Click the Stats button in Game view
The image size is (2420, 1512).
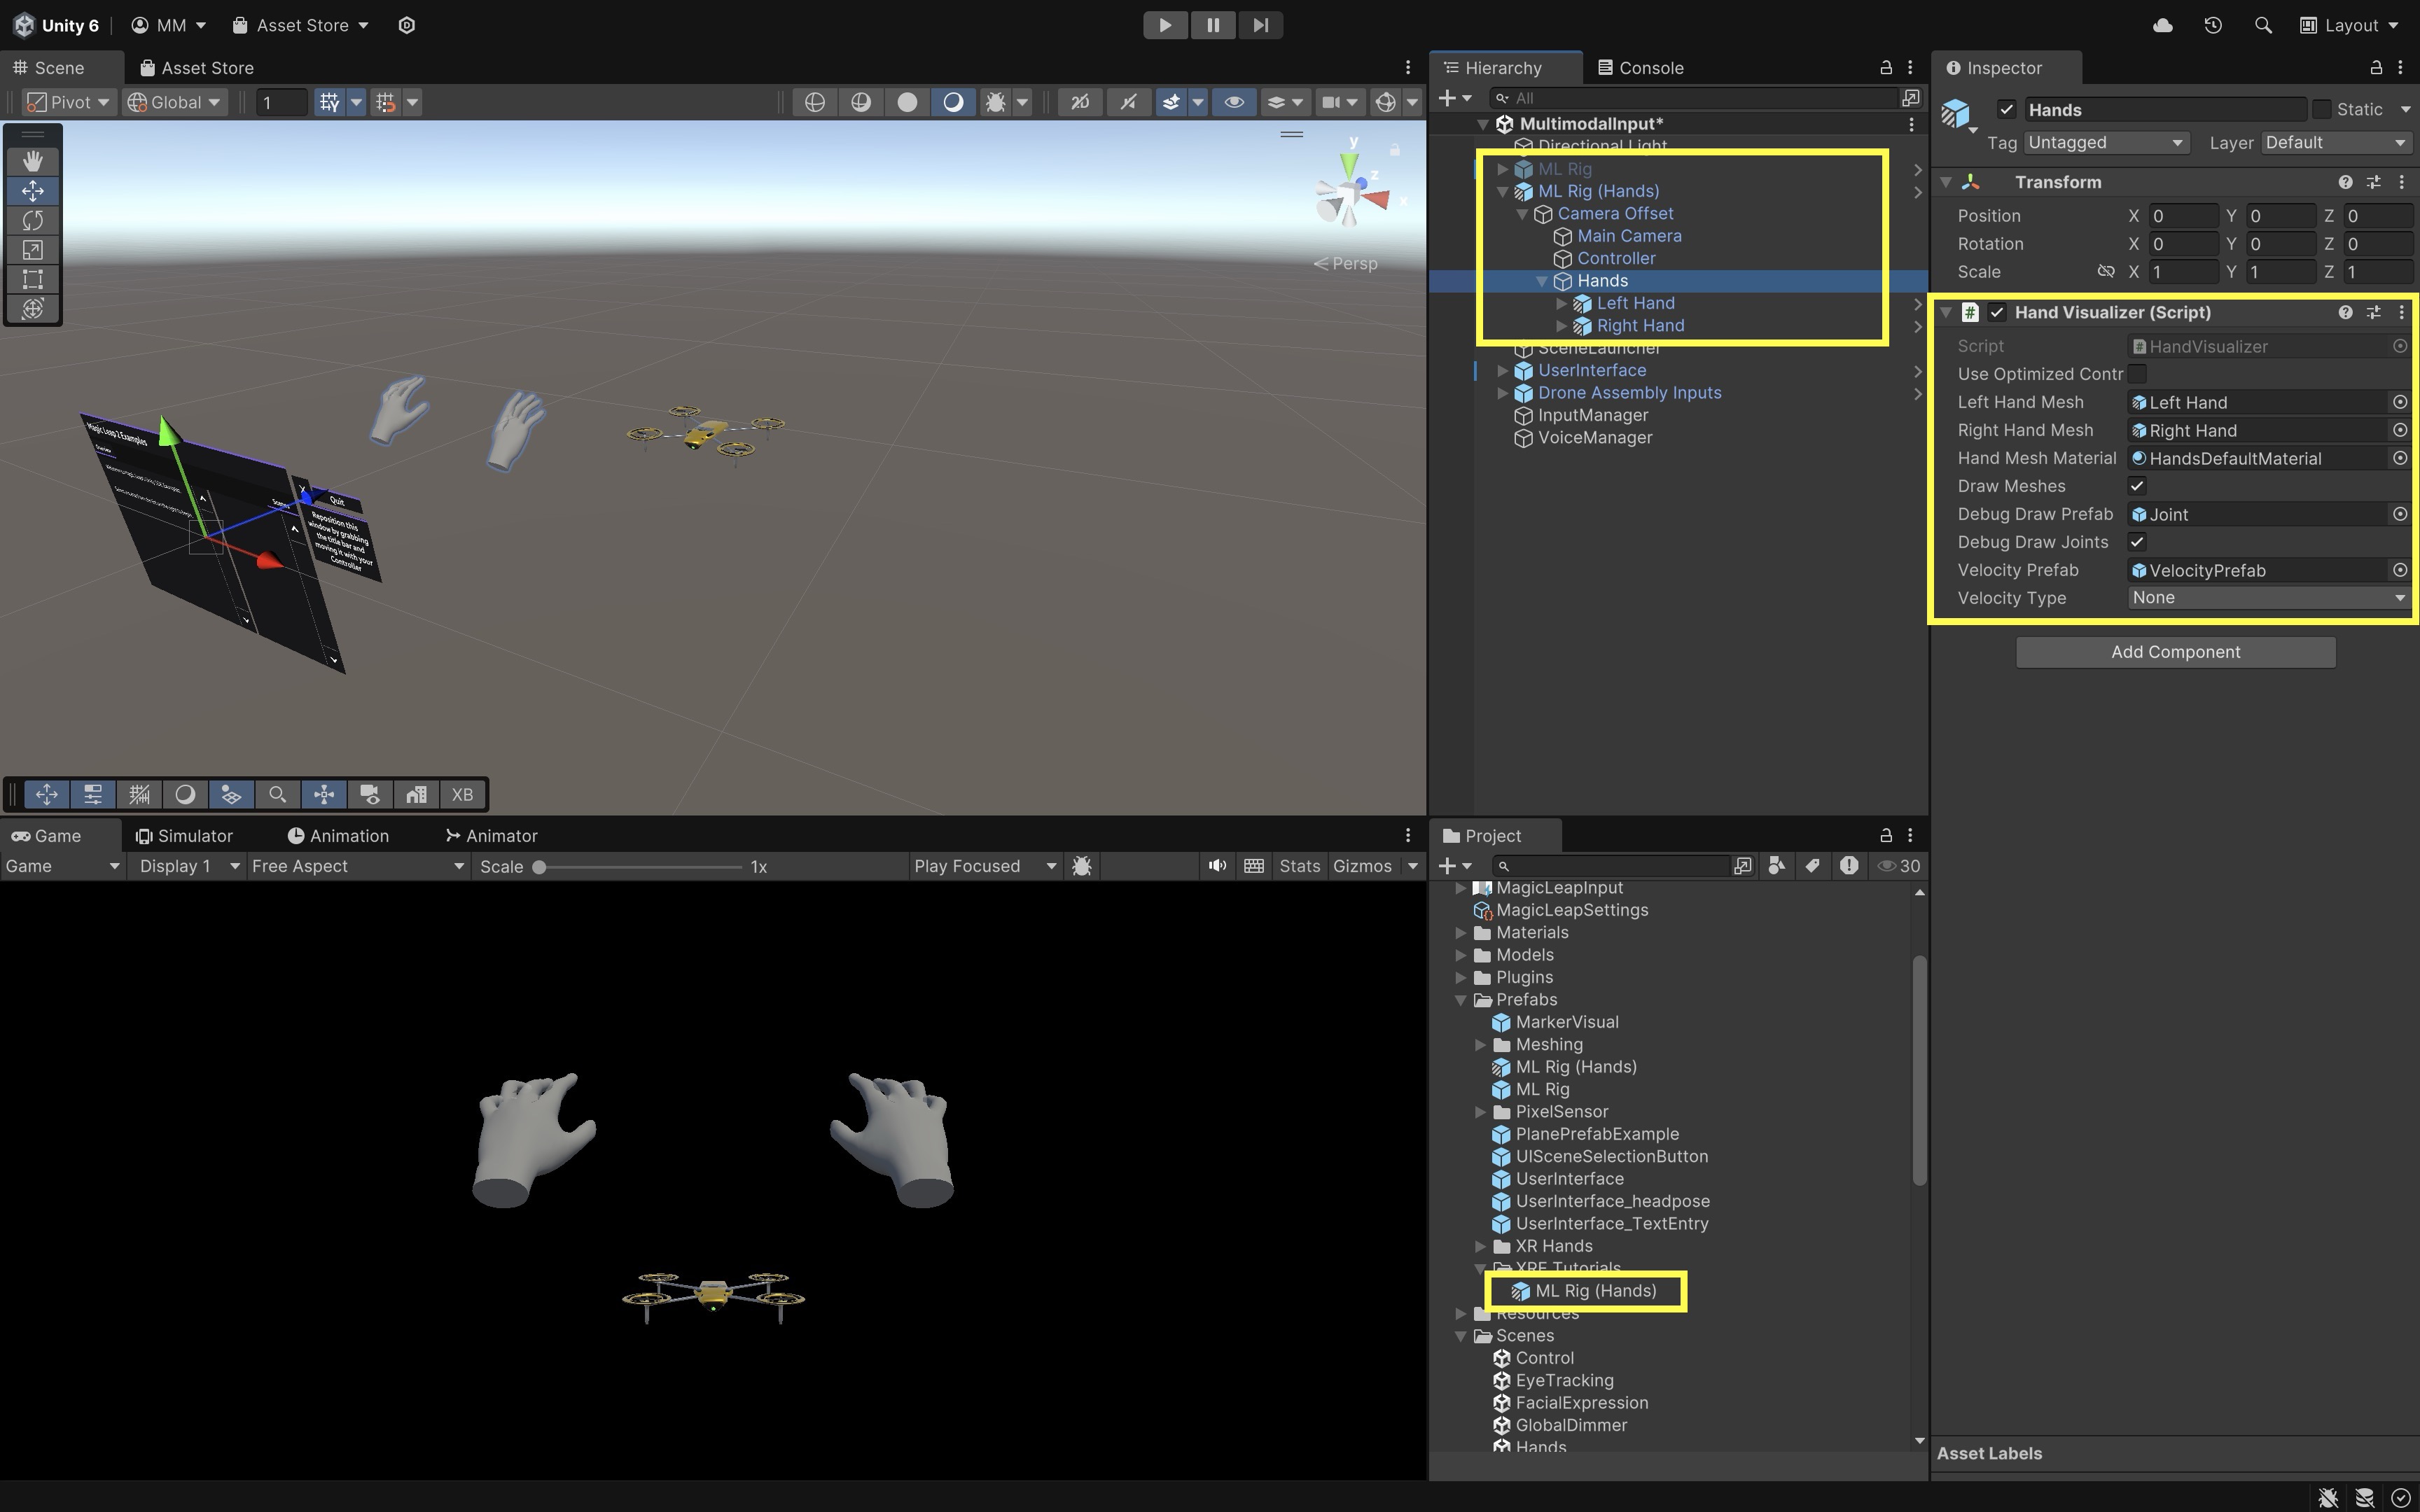pos(1299,866)
